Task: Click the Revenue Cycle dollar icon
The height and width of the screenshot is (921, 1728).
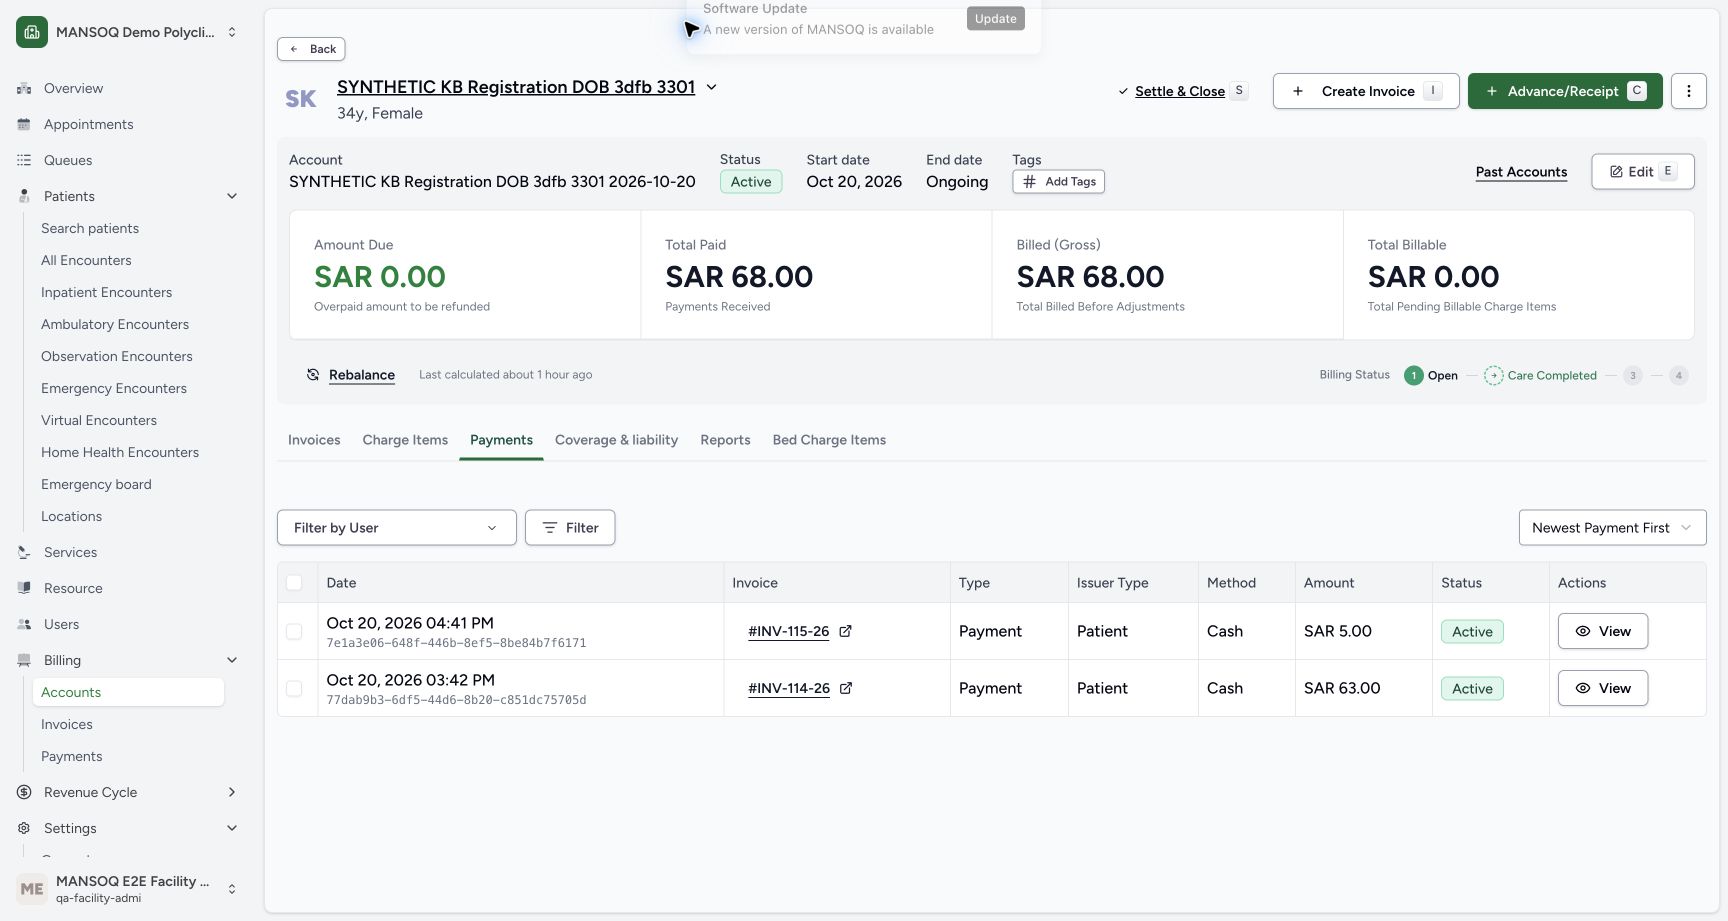Action: click(24, 792)
